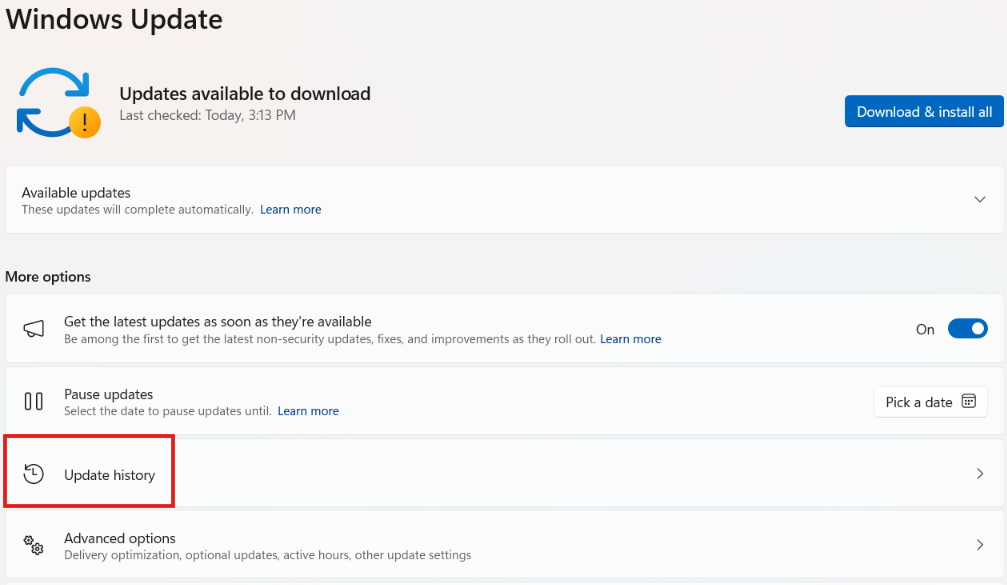Click the 'More options' section heading
Screen dimensions: 1007x585
point(48,277)
